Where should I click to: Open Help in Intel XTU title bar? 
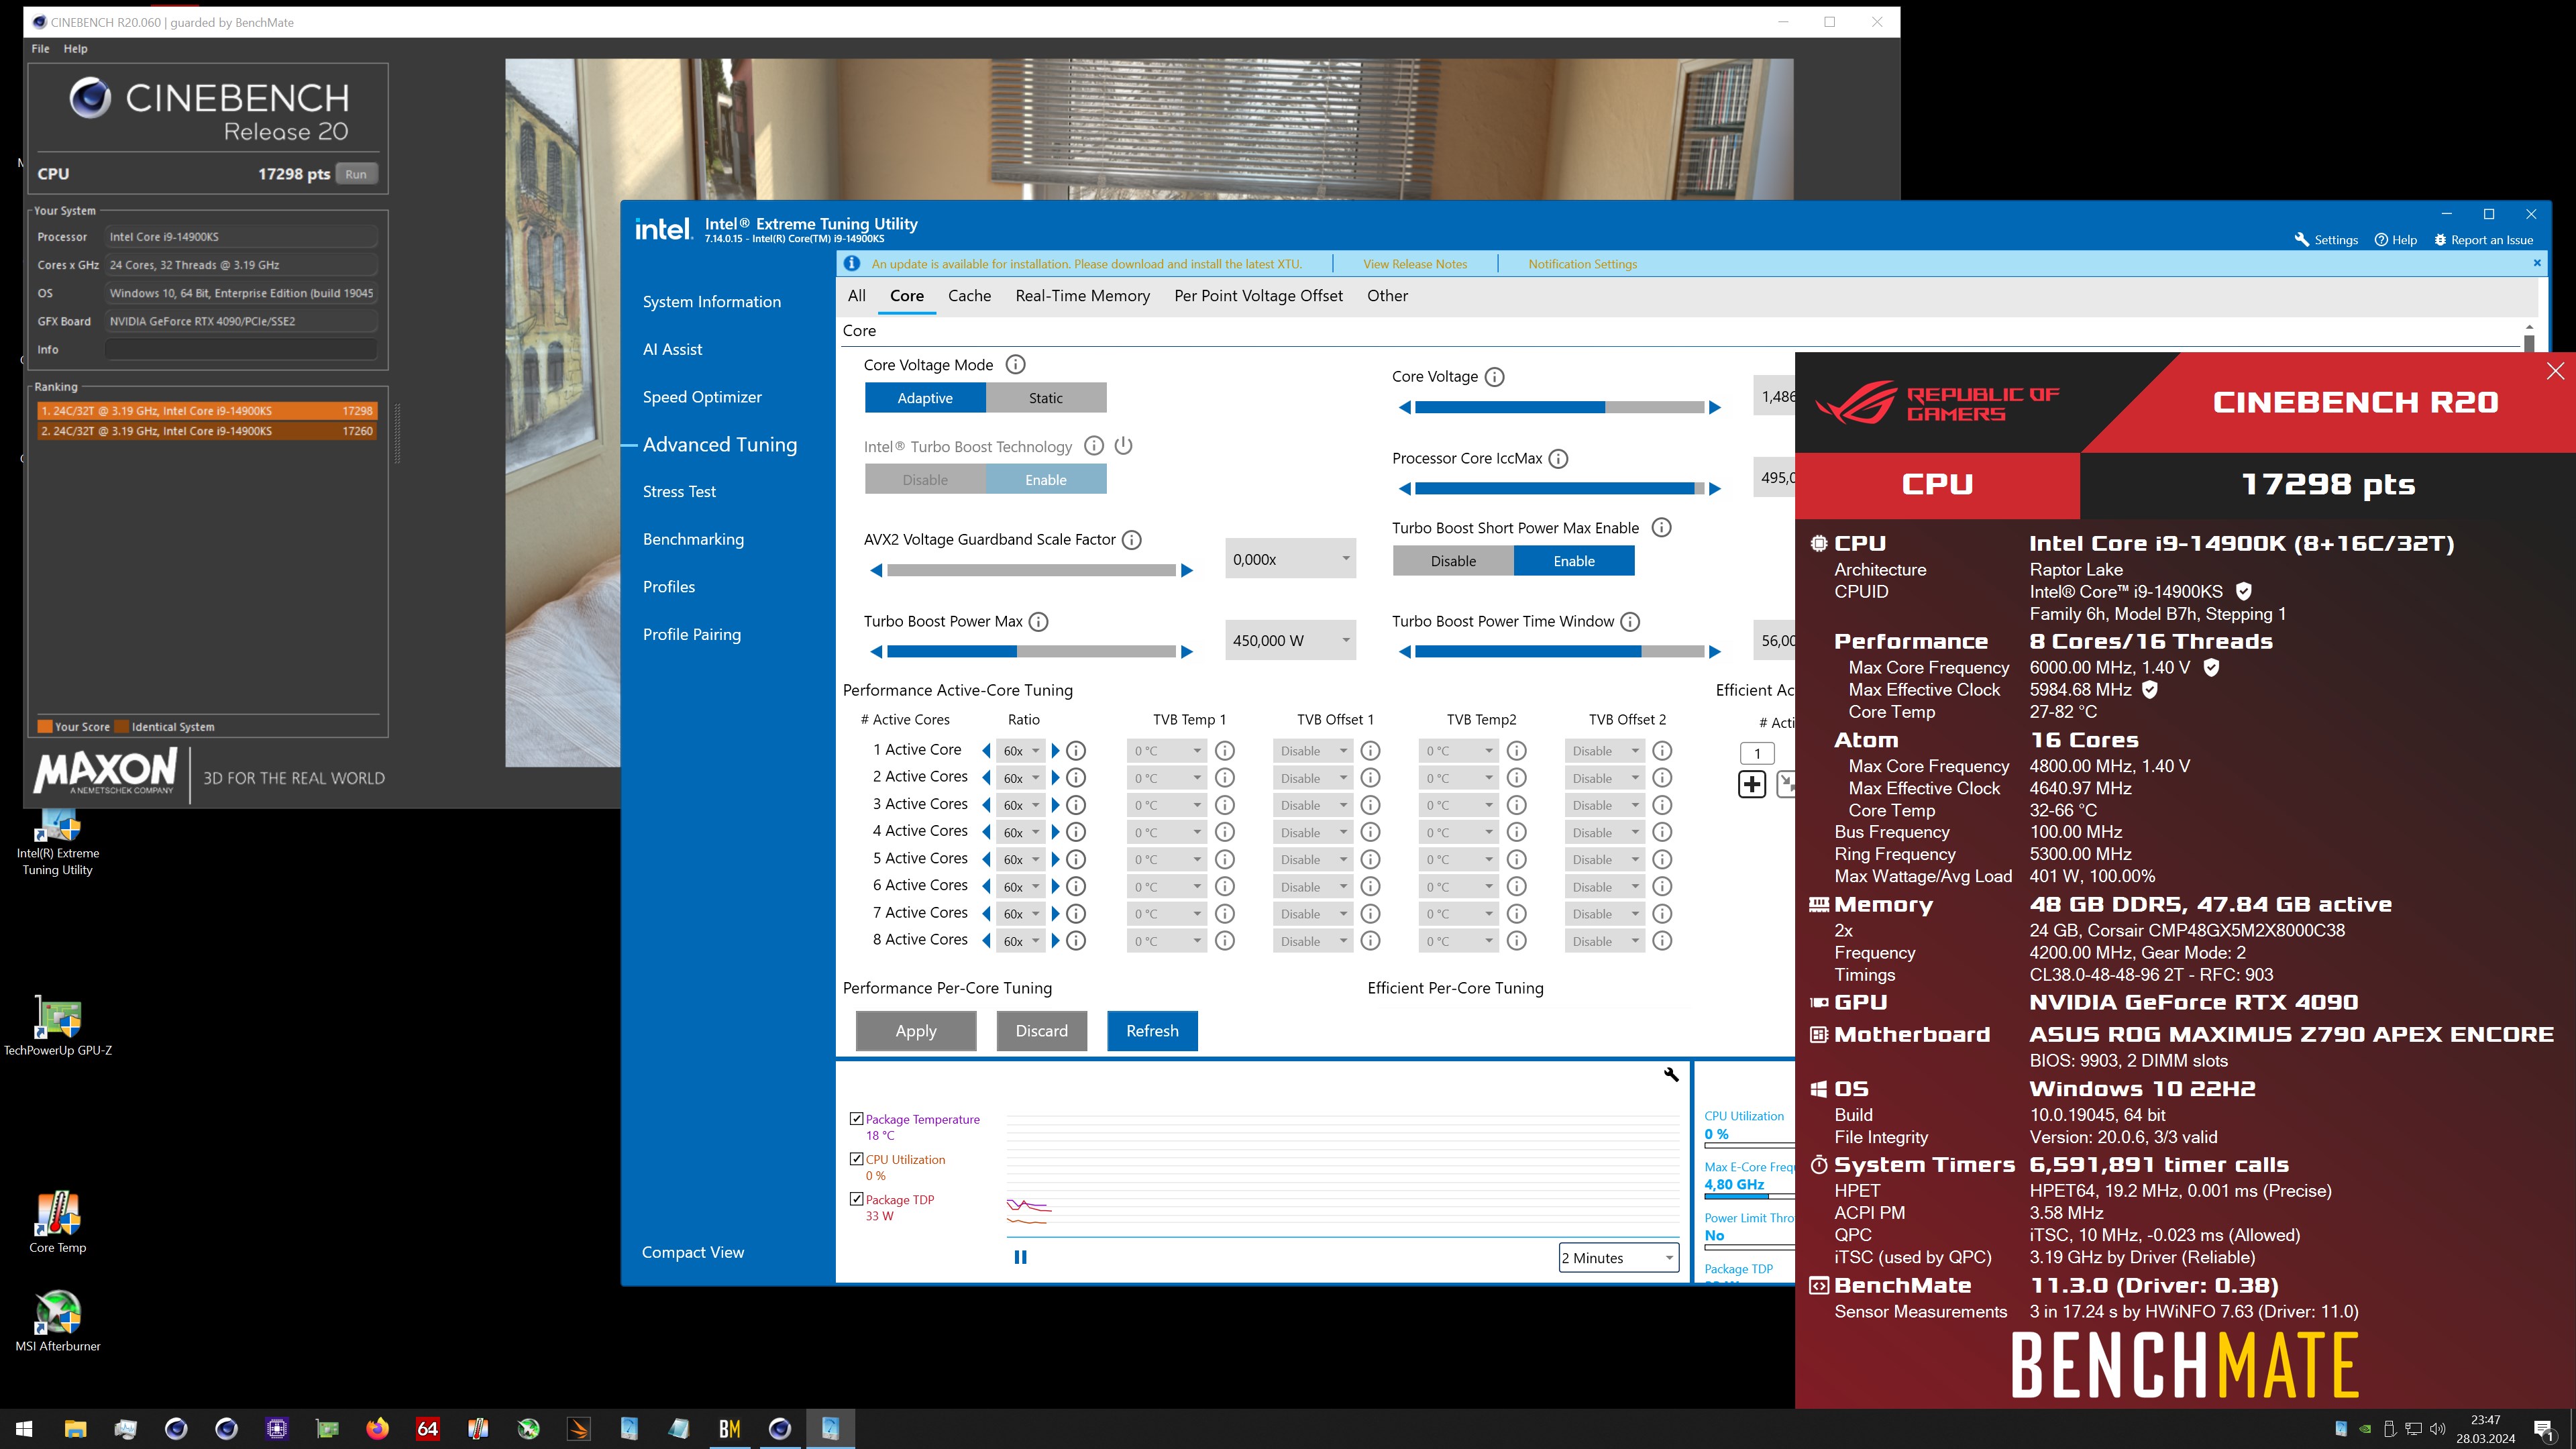pyautogui.click(x=2395, y=240)
